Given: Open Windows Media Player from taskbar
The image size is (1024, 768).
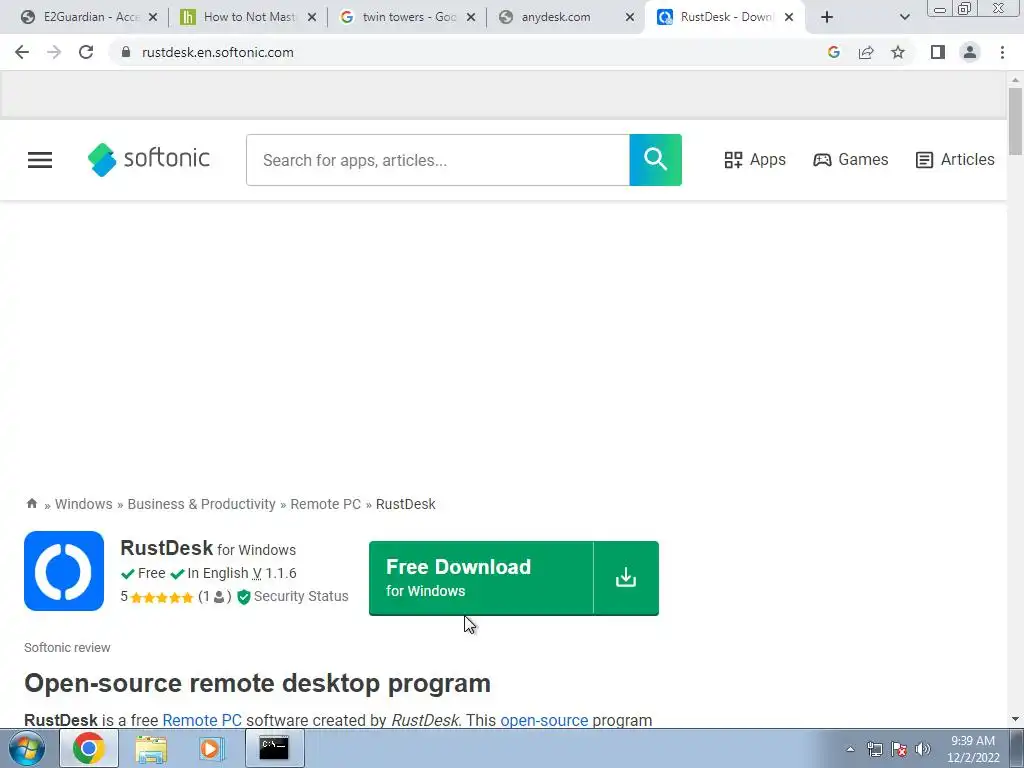Looking at the screenshot, I should pos(212,748).
